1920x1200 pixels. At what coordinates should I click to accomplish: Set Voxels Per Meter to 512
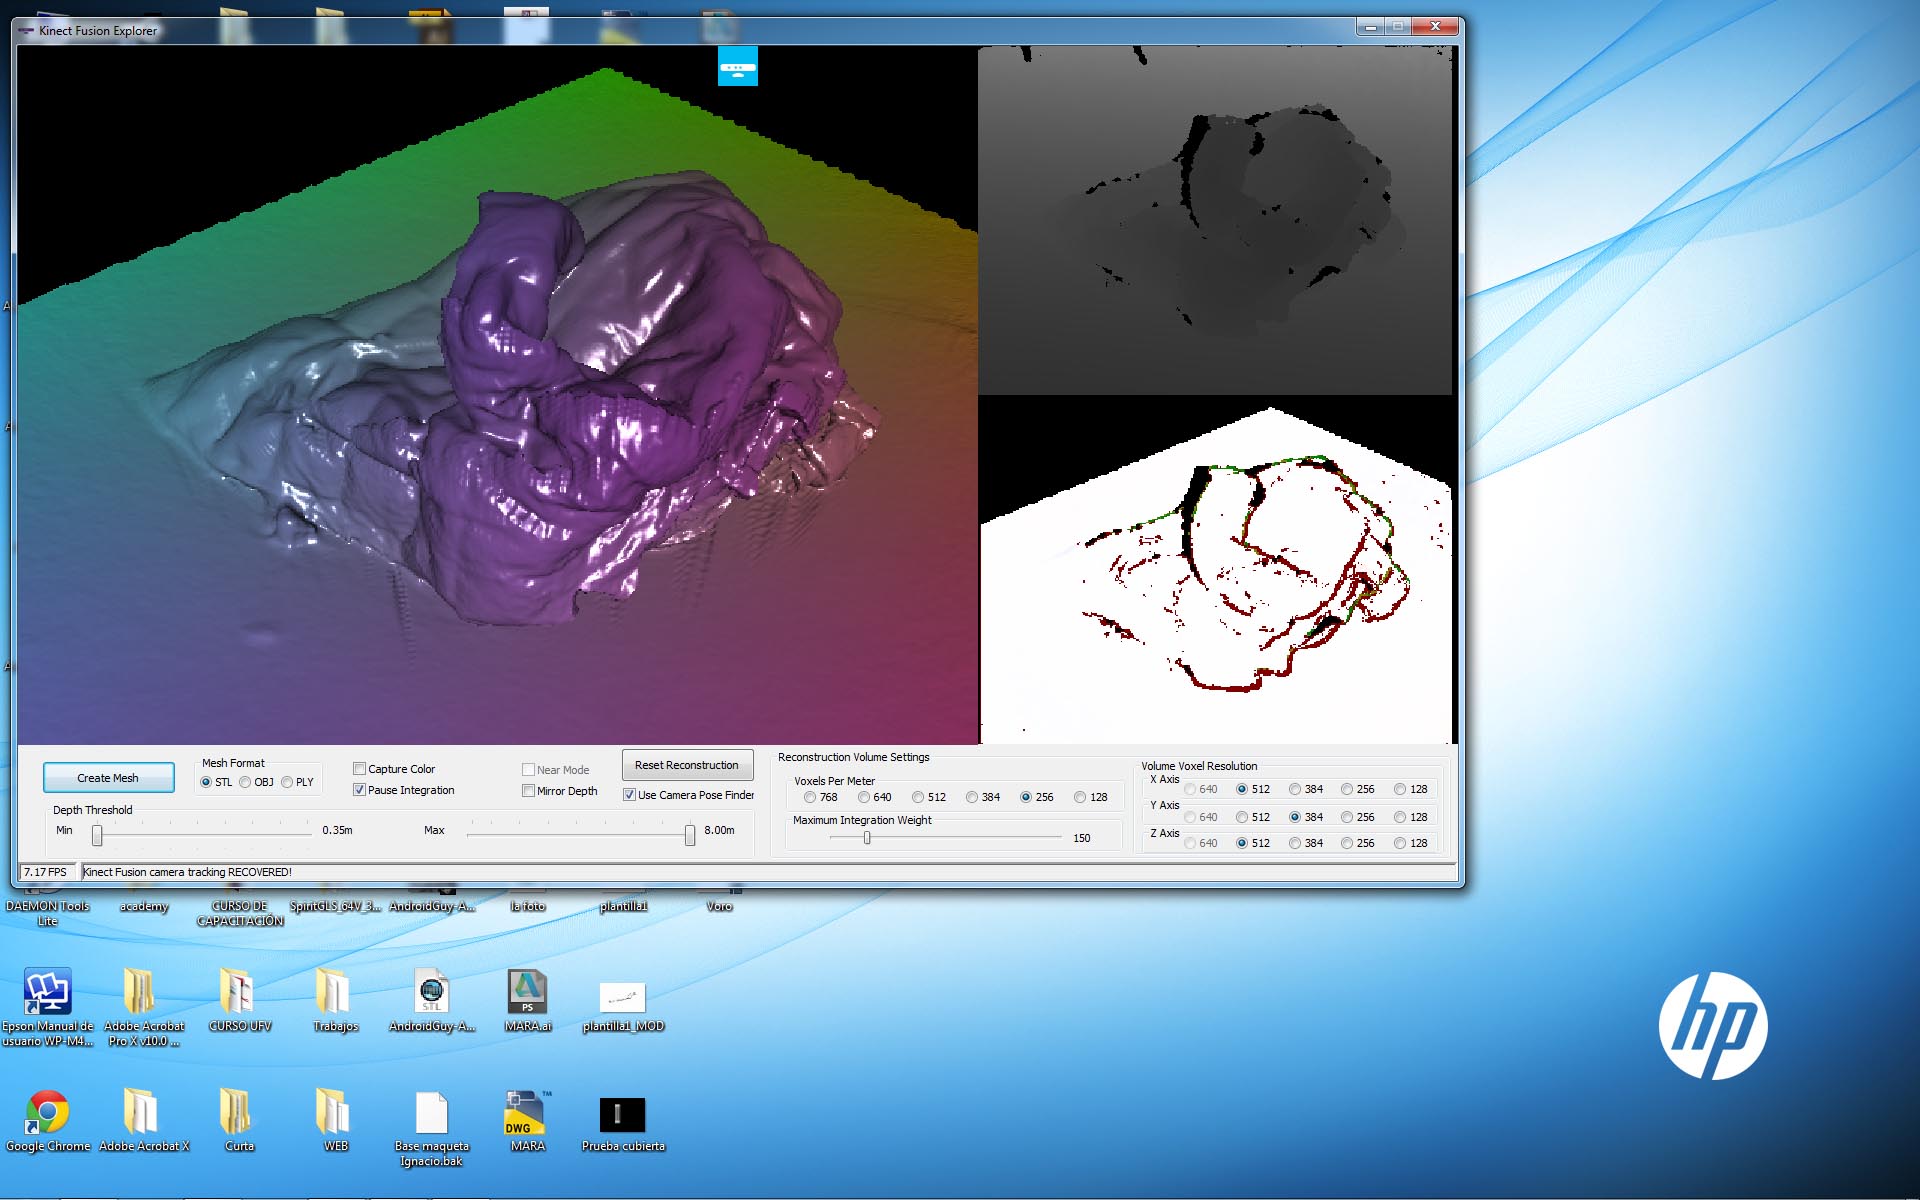[918, 797]
